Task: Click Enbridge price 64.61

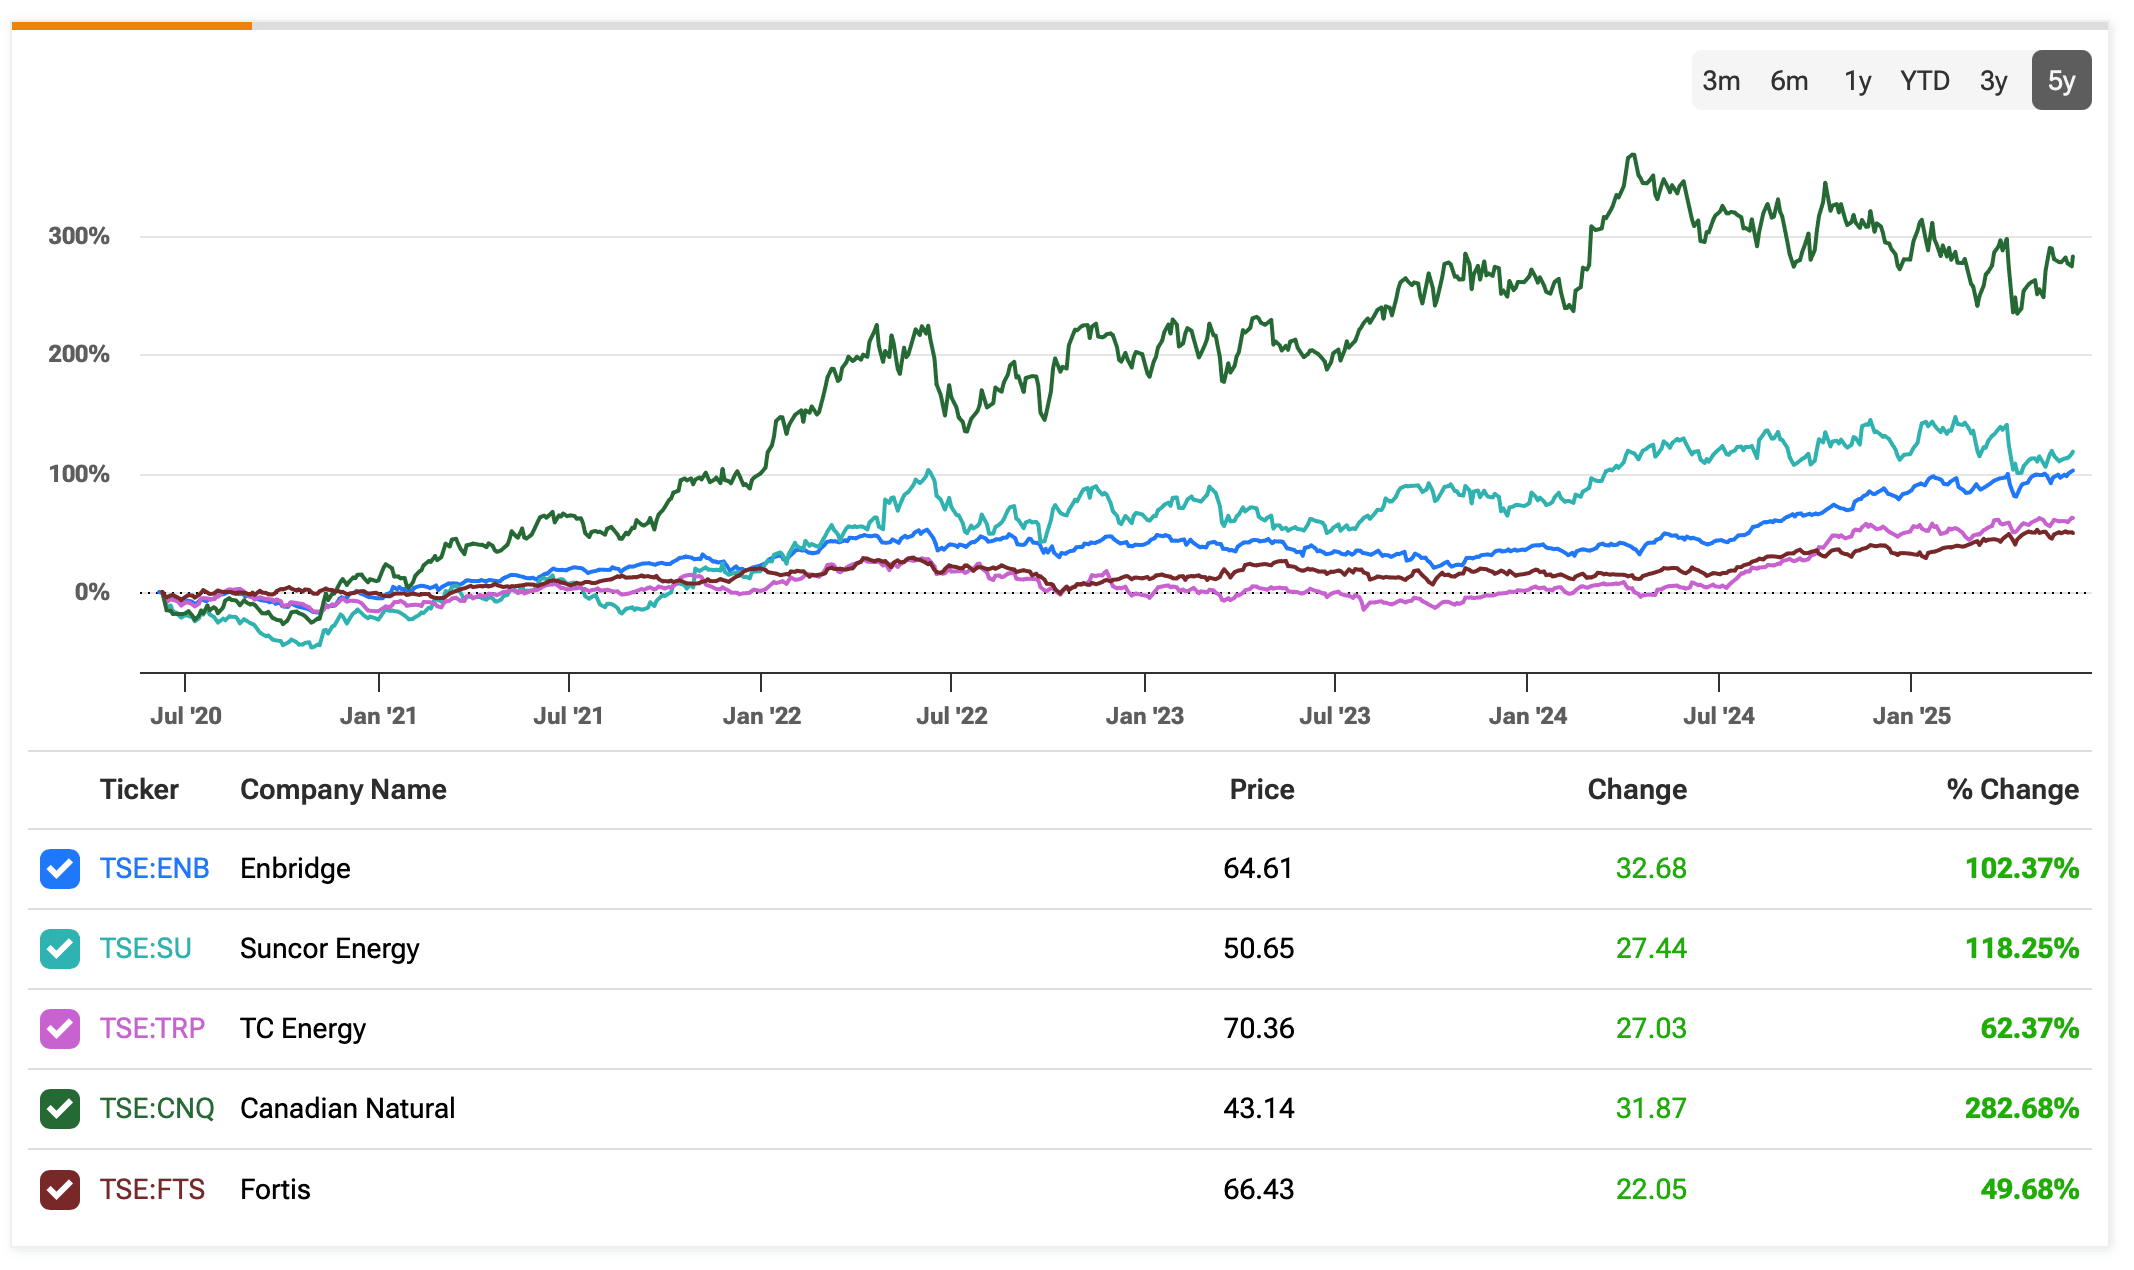Action: (1258, 868)
